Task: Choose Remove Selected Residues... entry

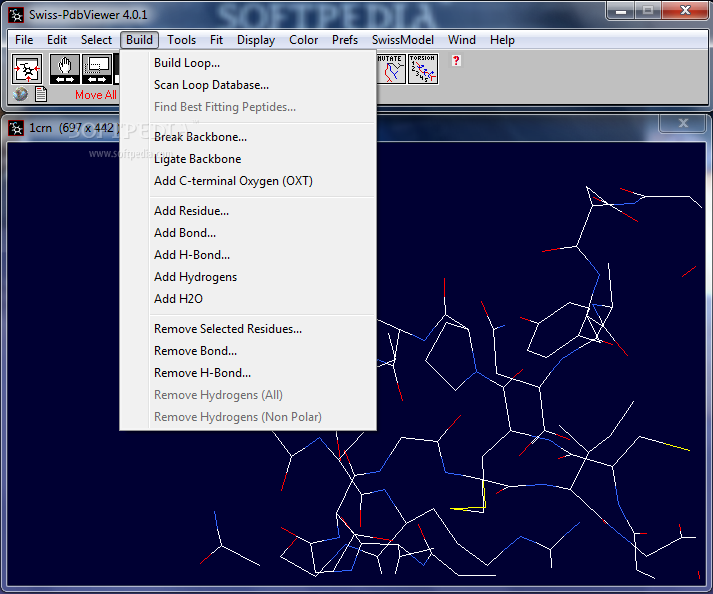Action: click(x=248, y=329)
